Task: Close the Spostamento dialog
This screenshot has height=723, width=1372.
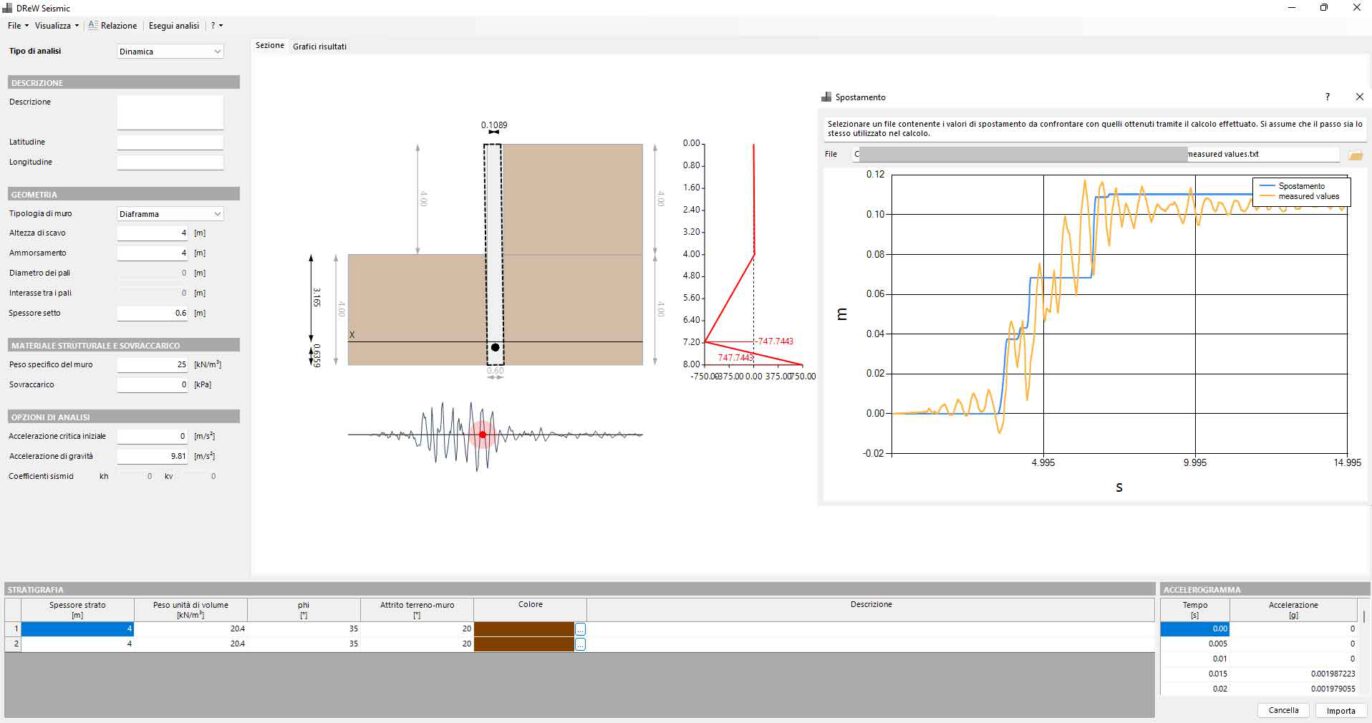Action: coord(1358,97)
